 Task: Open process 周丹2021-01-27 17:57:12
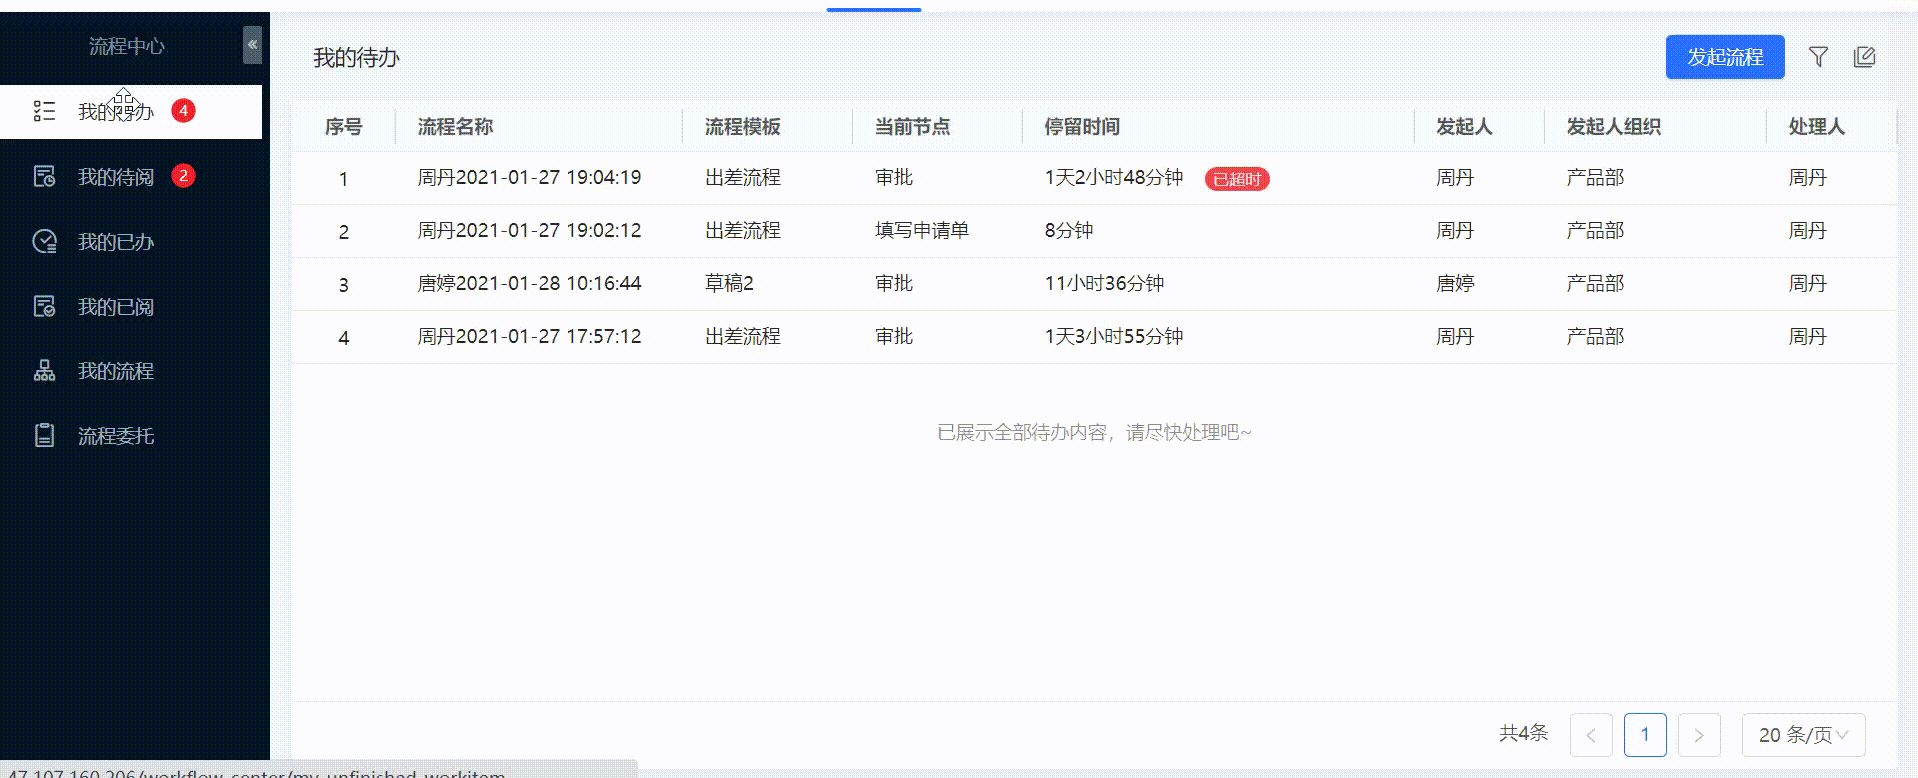pyautogui.click(x=529, y=337)
